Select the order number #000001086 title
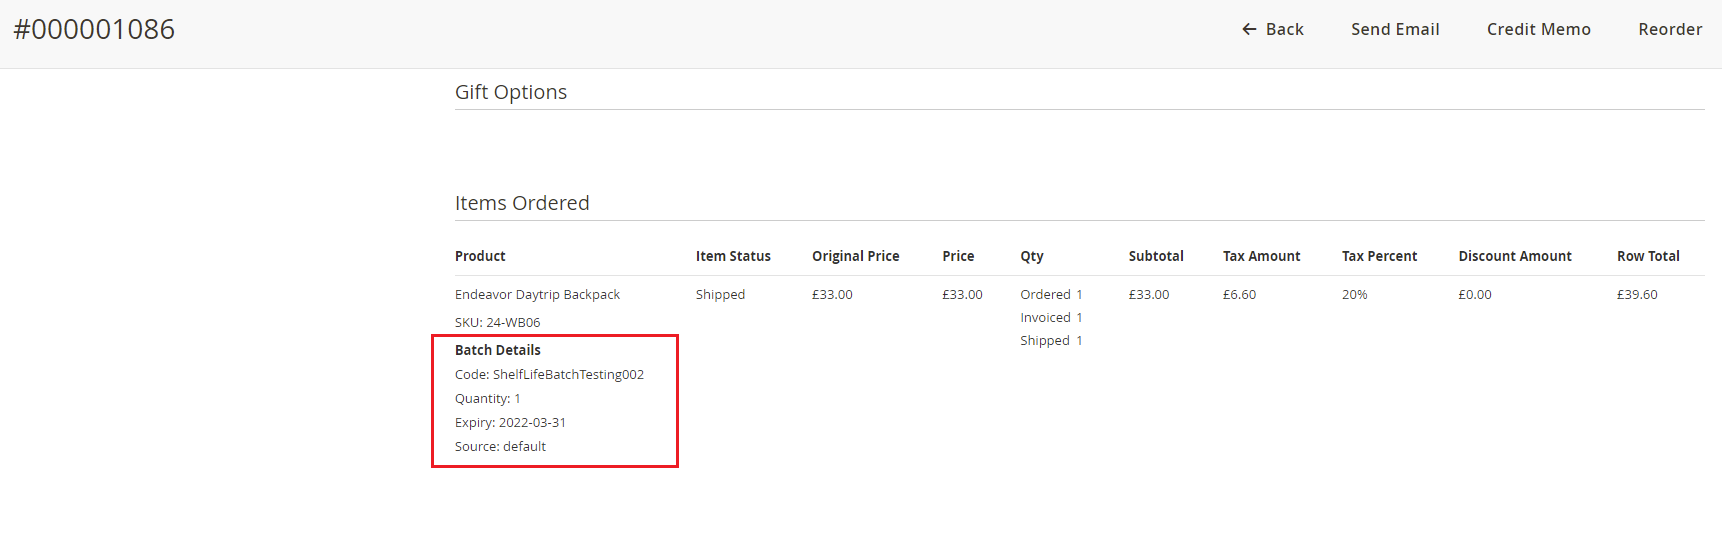Image resolution: width=1722 pixels, height=543 pixels. tap(94, 30)
